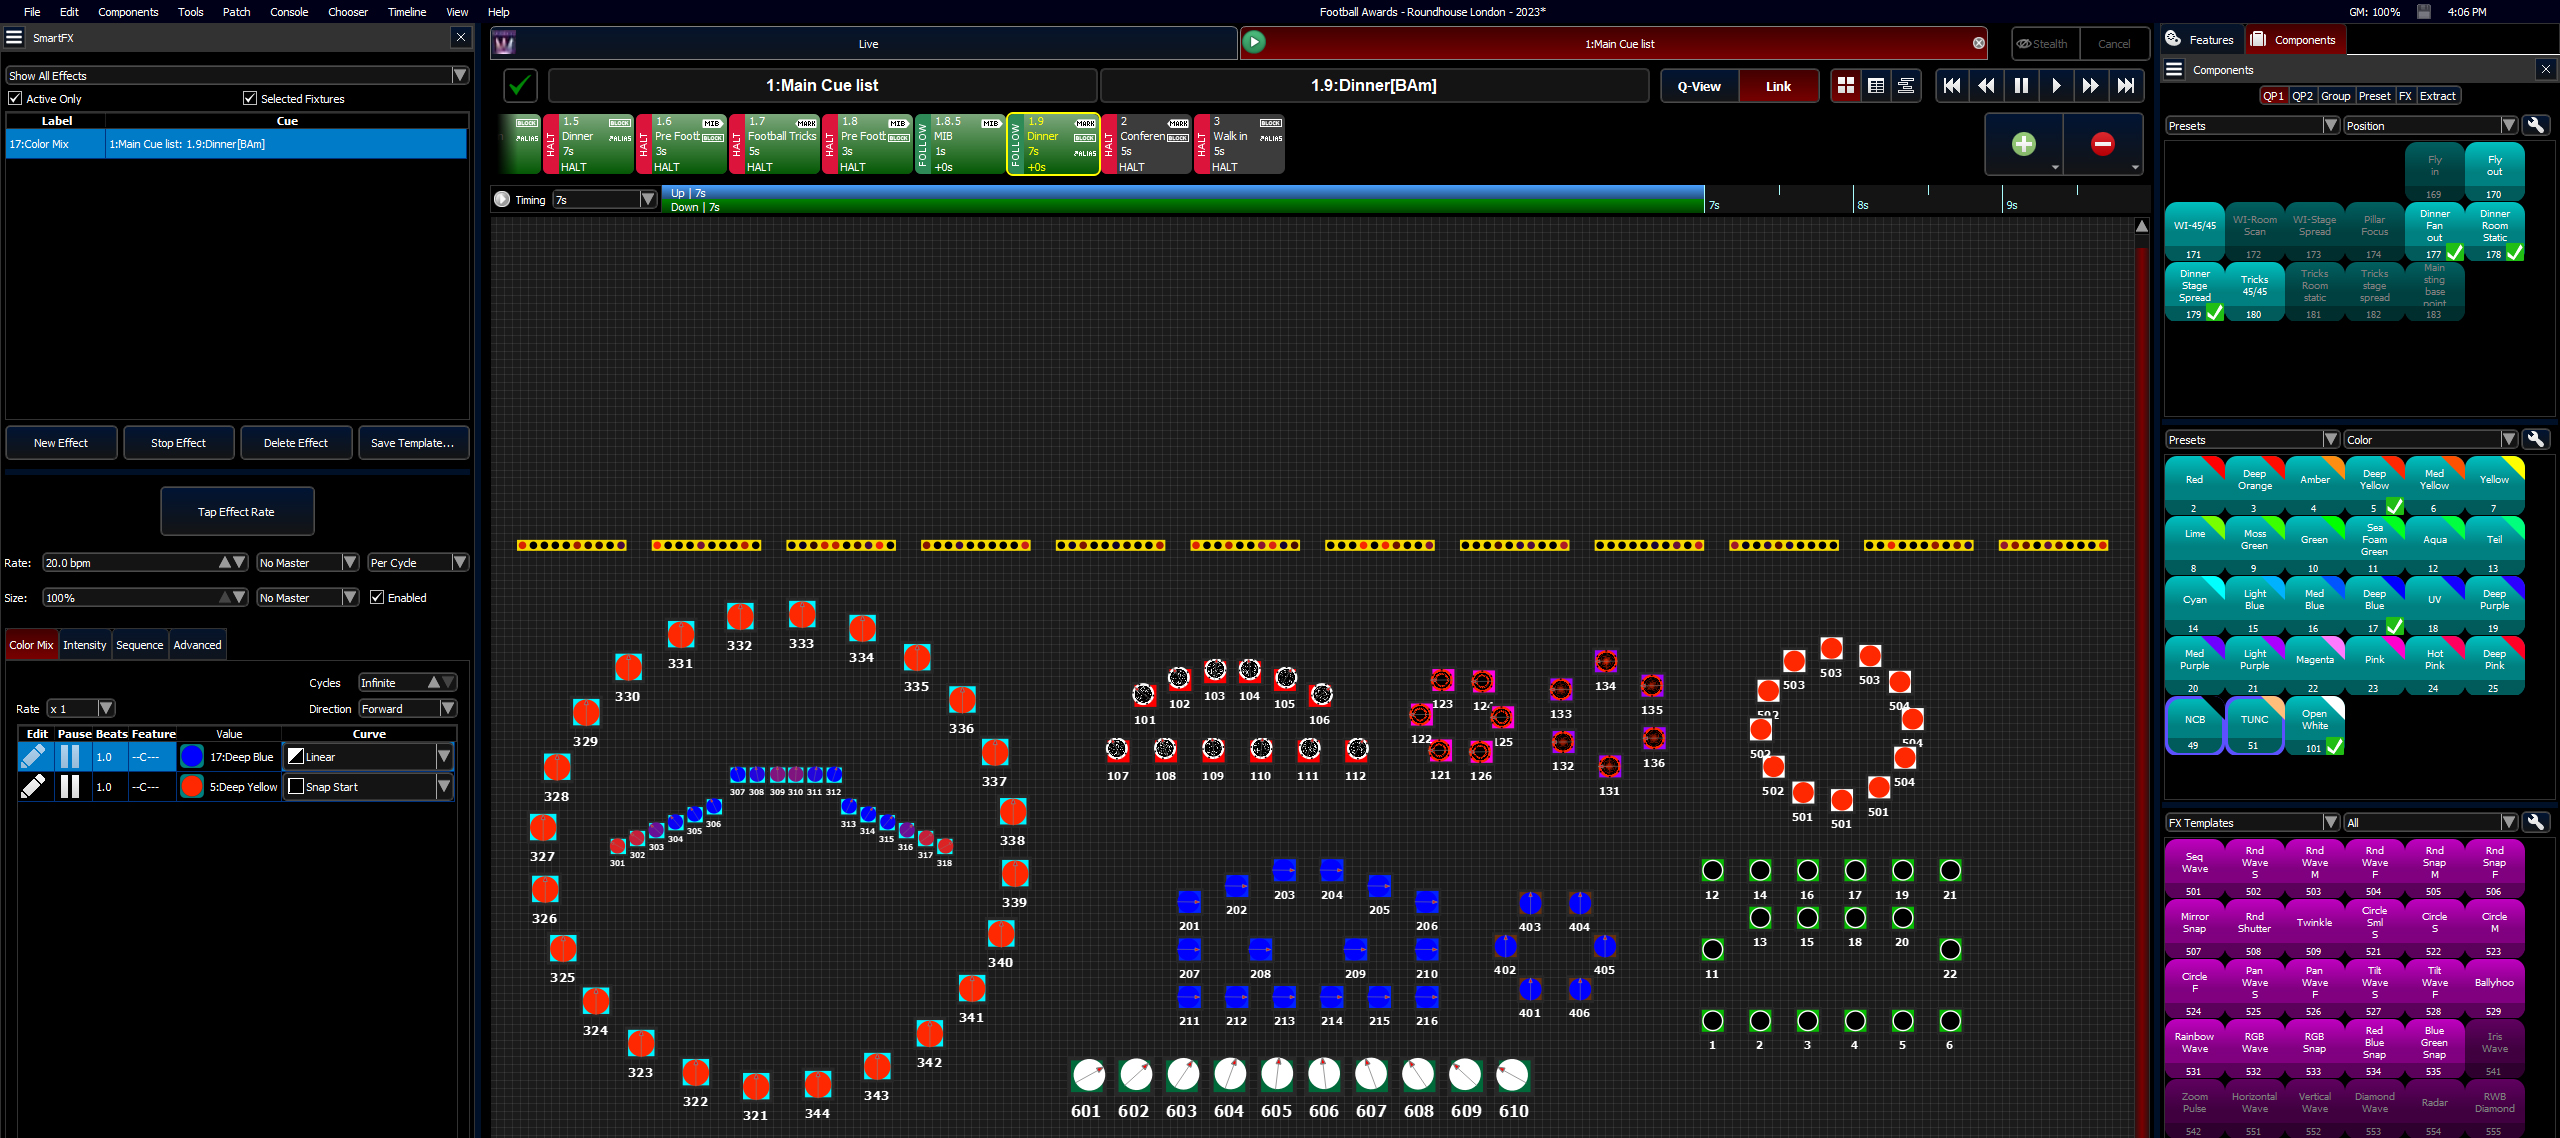Click the wrench icon beside Position presets

pyautogui.click(x=2536, y=126)
